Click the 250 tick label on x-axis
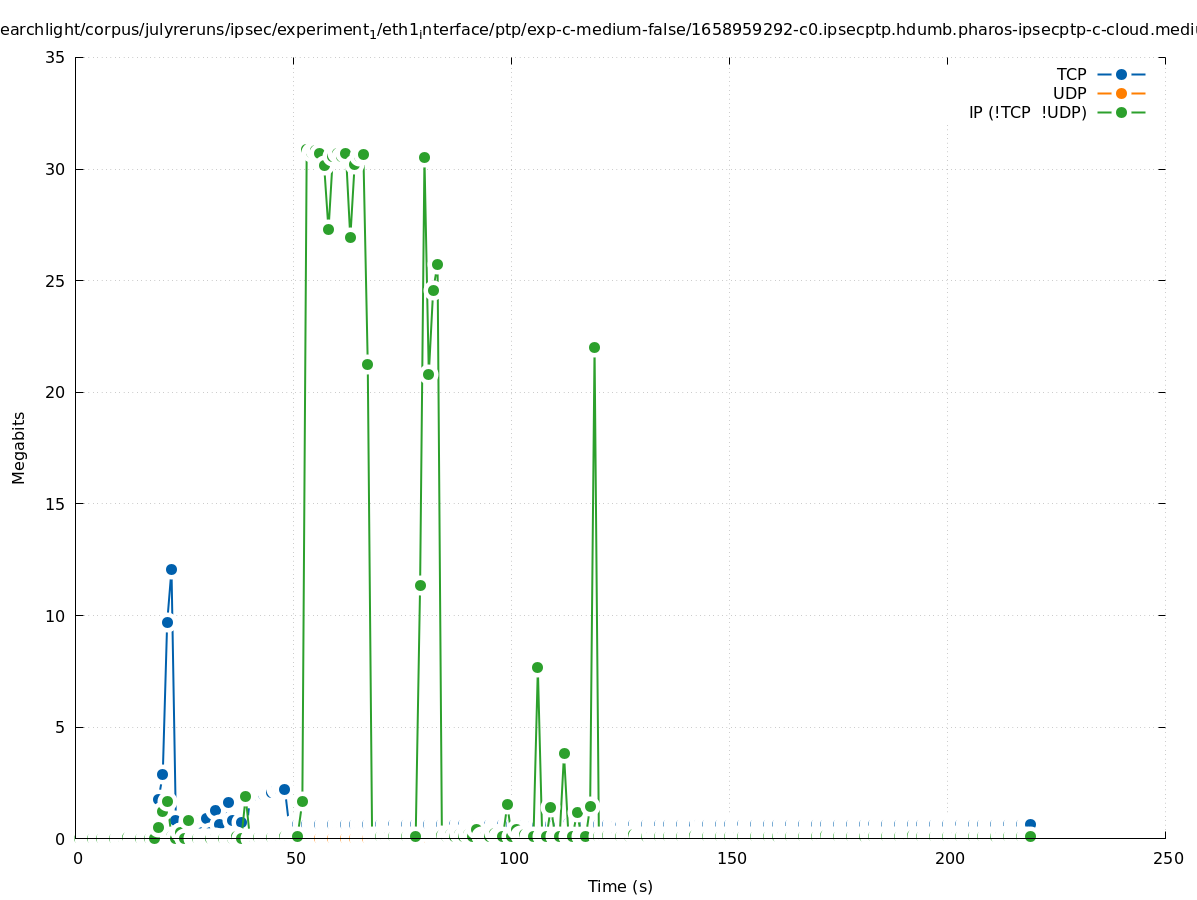The height and width of the screenshot is (900, 1197). [1166, 858]
